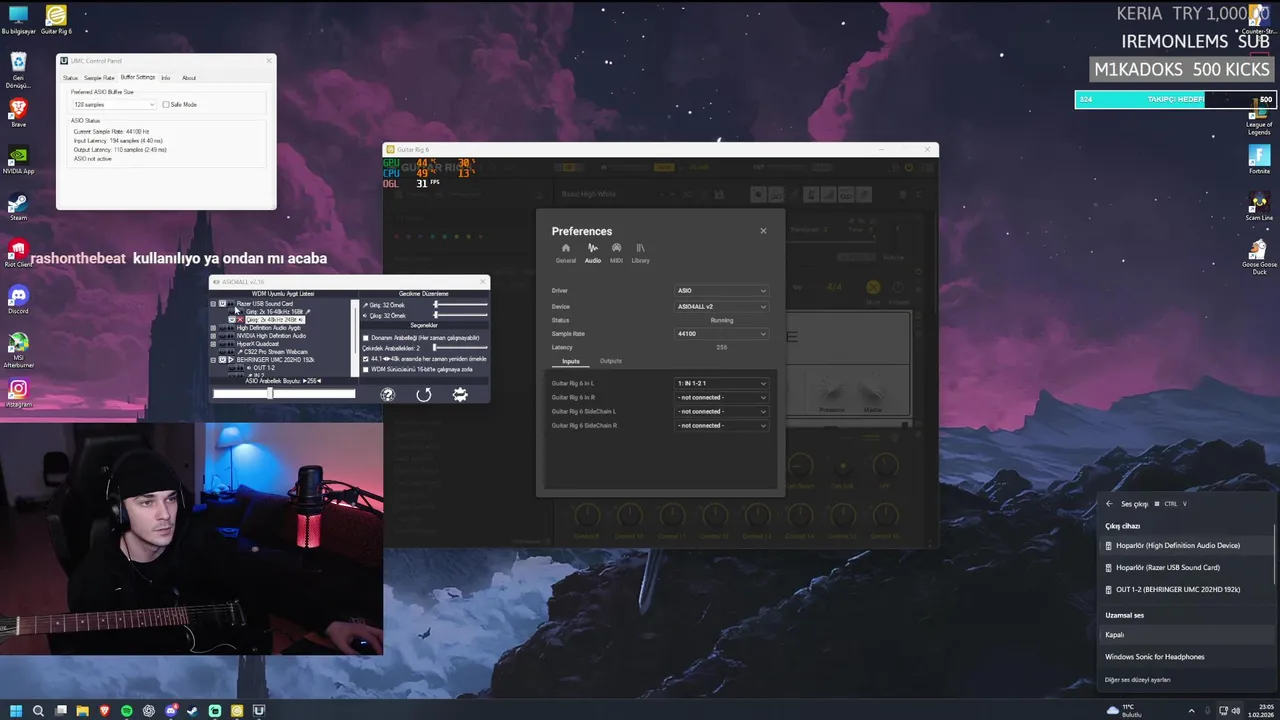
Task: Open Preferred ASIO Buffer Size dropdown
Action: 113,104
